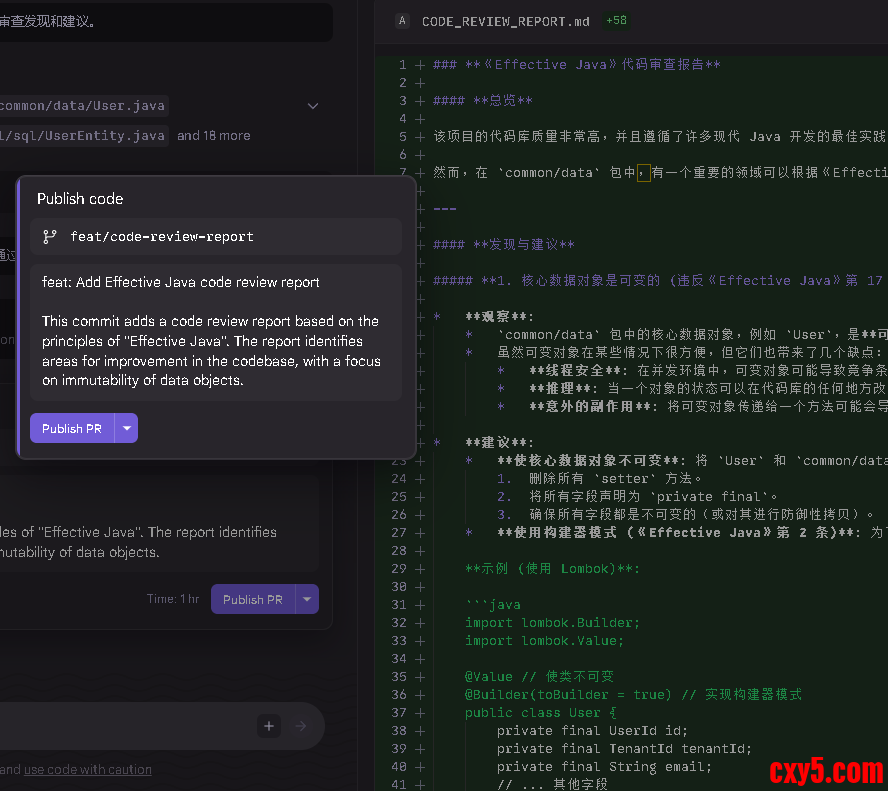Click the 'public class User {' line
This screenshot has width=888, height=791.
click(541, 713)
